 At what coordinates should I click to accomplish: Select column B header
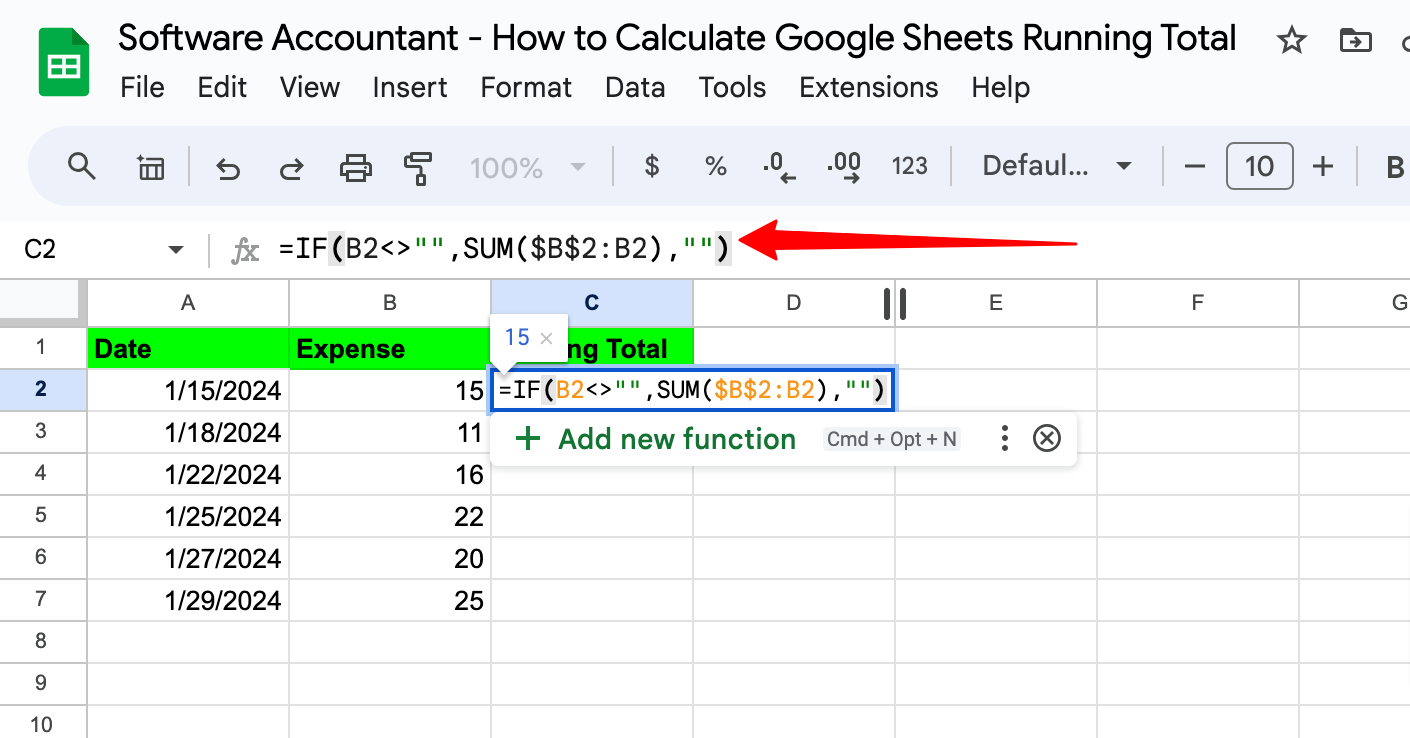[390, 302]
